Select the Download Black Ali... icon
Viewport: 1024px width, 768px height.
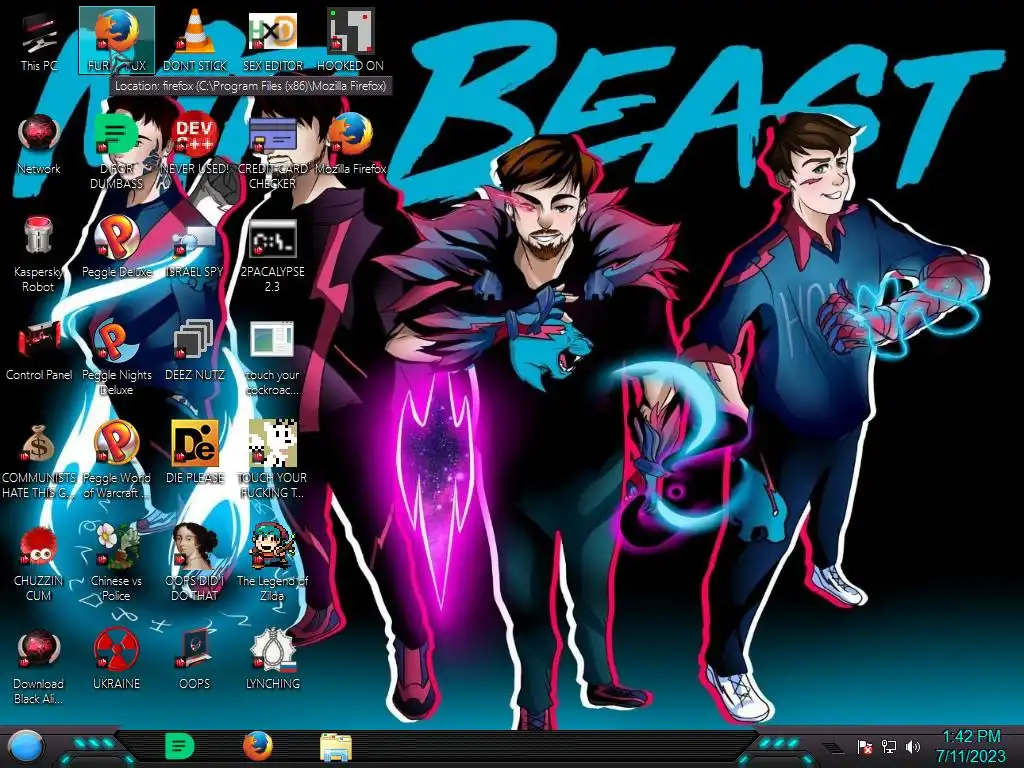coord(39,666)
